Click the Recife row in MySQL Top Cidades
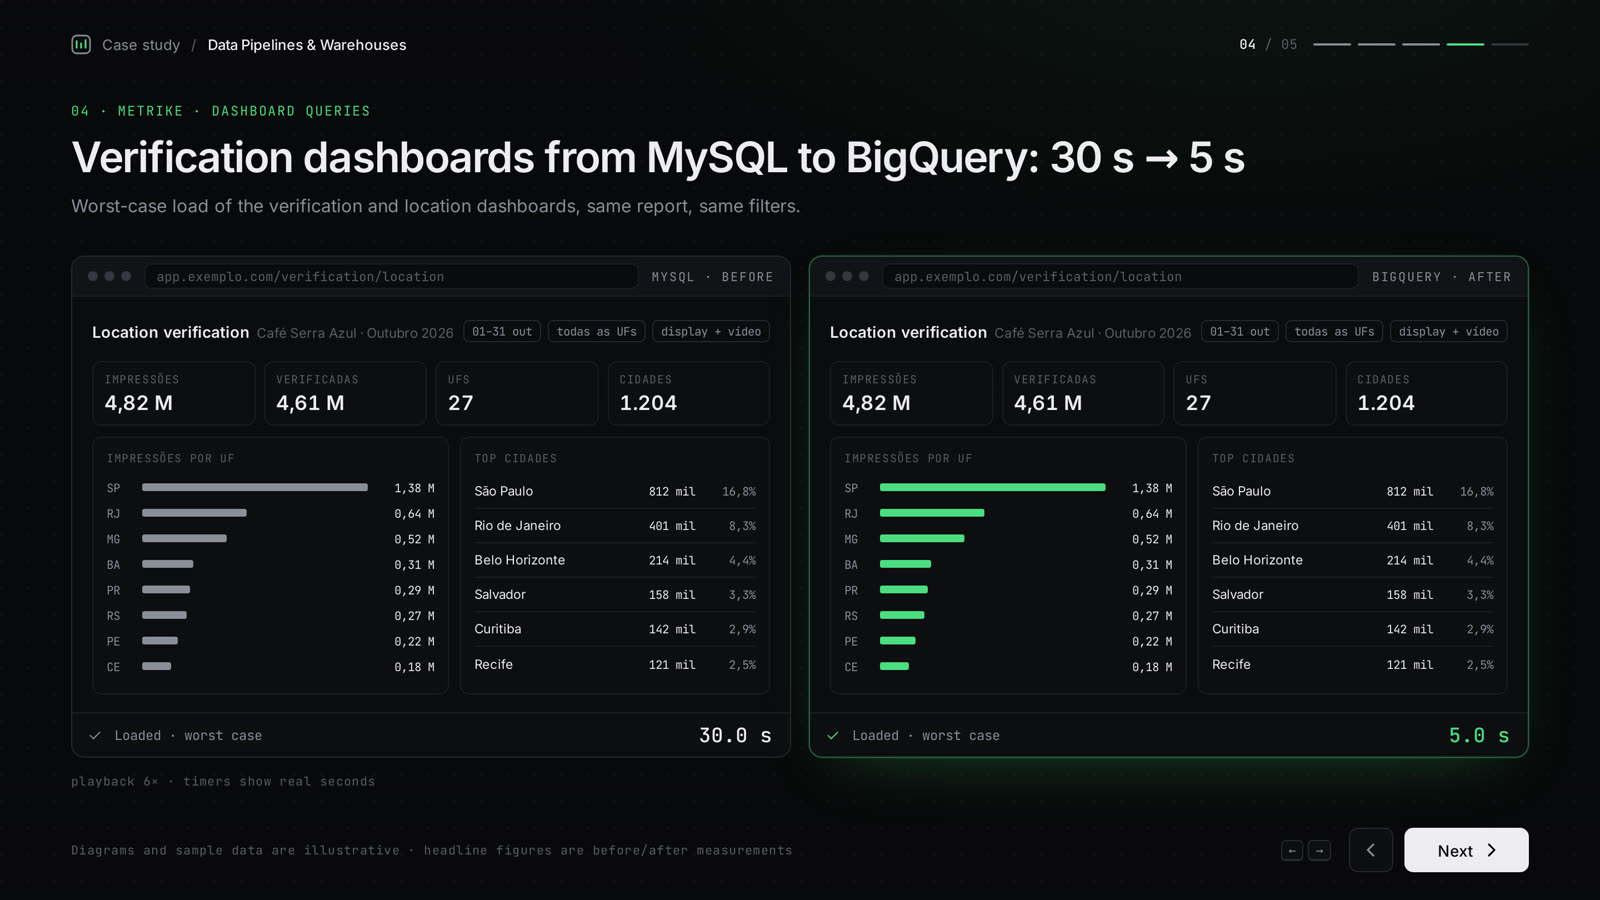 coord(615,664)
